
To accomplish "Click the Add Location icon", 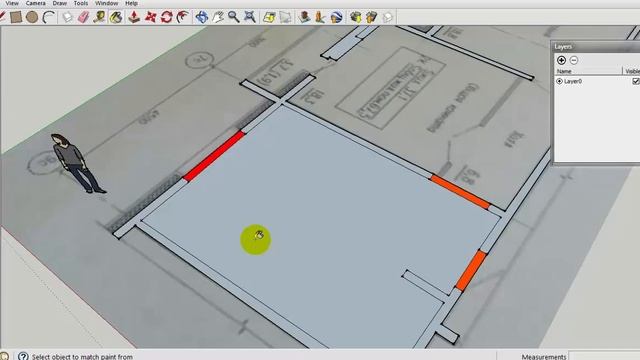I will (x=269, y=17).
